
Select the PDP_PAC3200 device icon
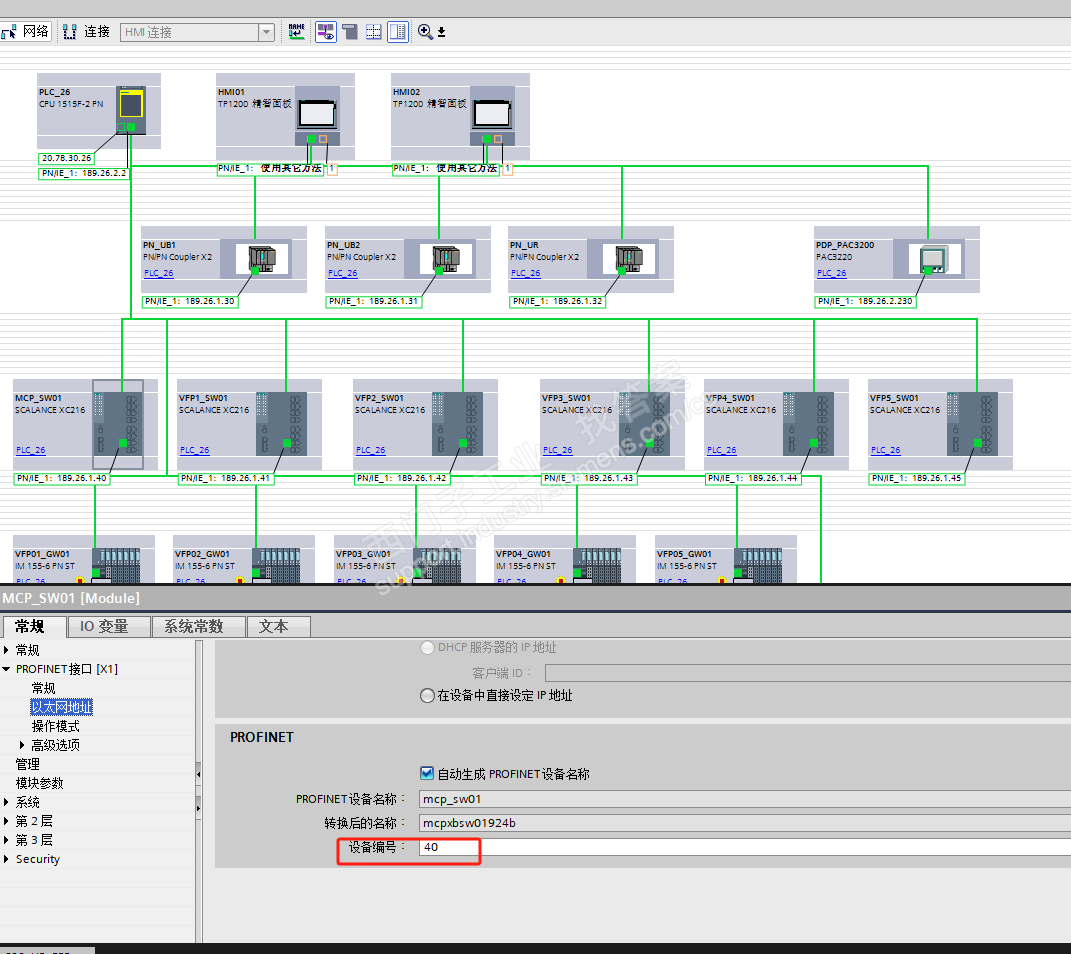point(933,259)
